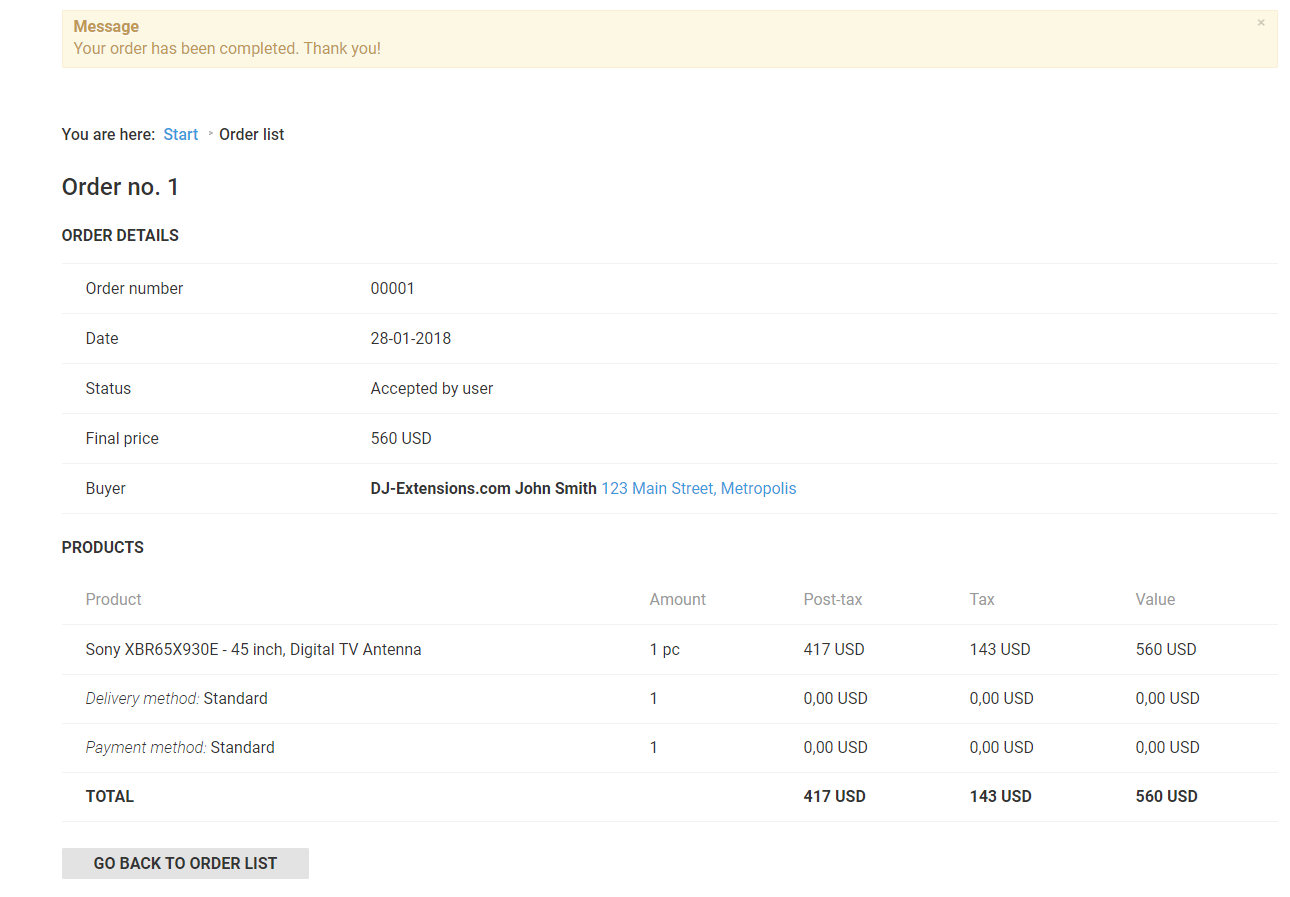This screenshot has height=897, width=1290.
Task: Click the Order list breadcrumb text
Action: tap(252, 134)
